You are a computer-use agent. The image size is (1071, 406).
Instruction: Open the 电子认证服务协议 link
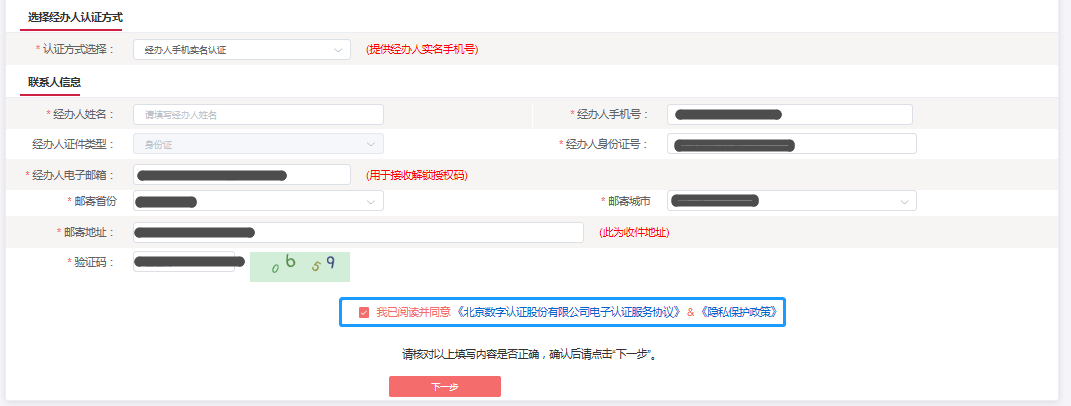point(568,312)
